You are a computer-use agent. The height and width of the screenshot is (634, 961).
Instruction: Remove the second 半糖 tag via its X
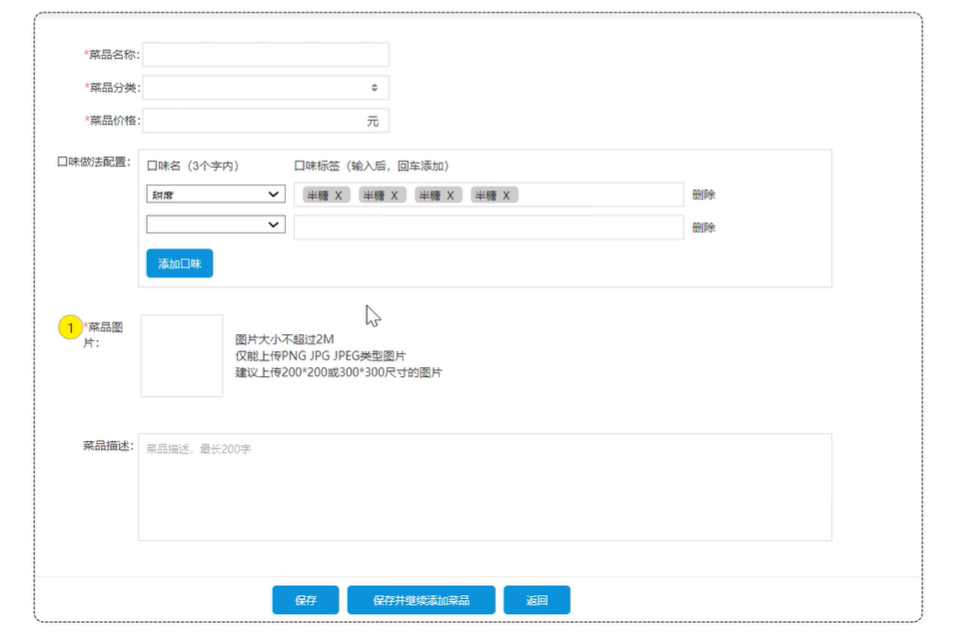point(395,195)
